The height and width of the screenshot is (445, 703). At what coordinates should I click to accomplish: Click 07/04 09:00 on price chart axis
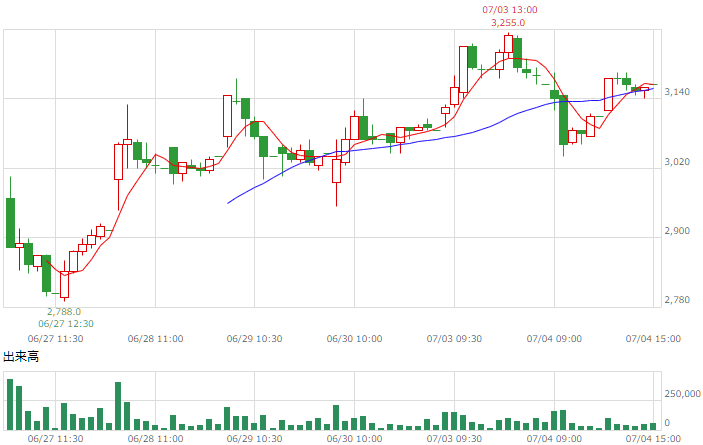554,339
